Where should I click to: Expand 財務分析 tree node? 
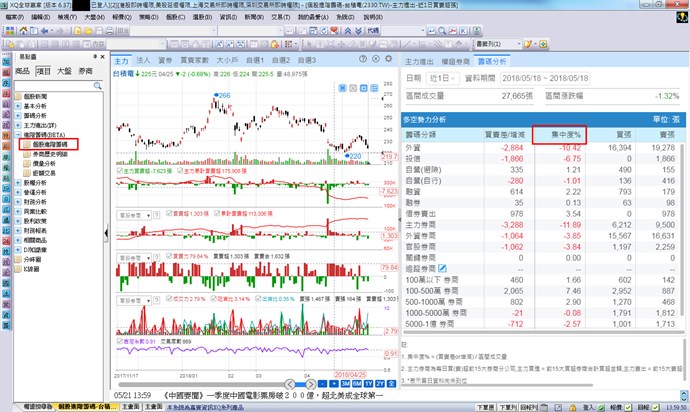click(18, 202)
